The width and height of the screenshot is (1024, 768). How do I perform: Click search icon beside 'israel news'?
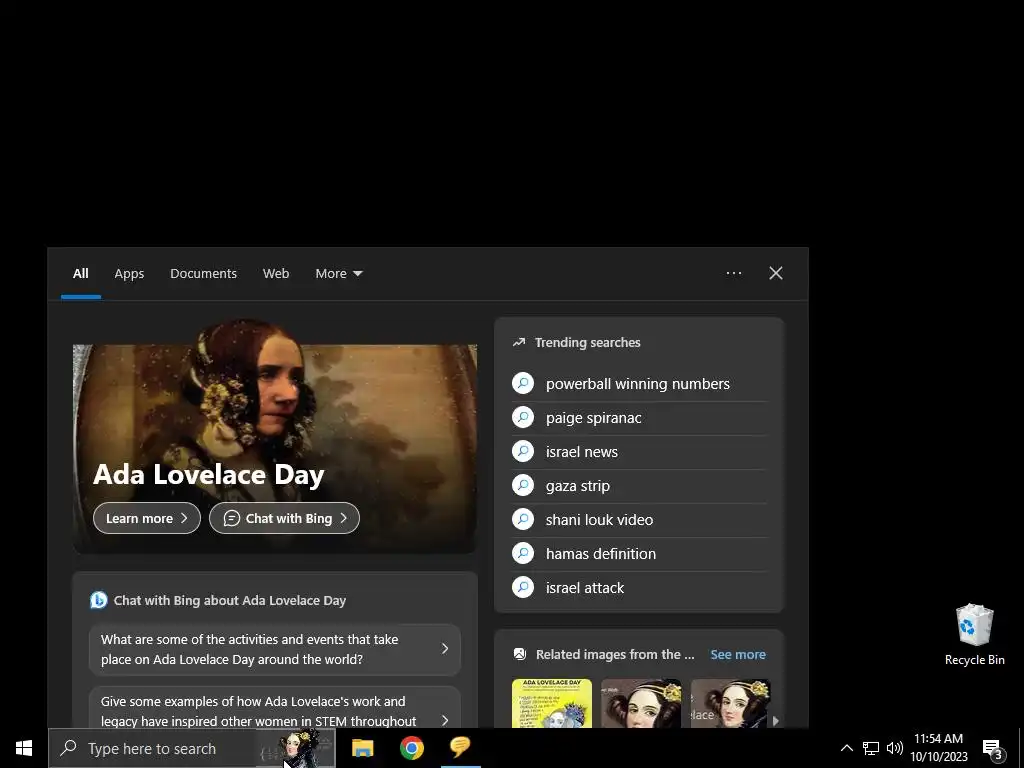point(523,451)
